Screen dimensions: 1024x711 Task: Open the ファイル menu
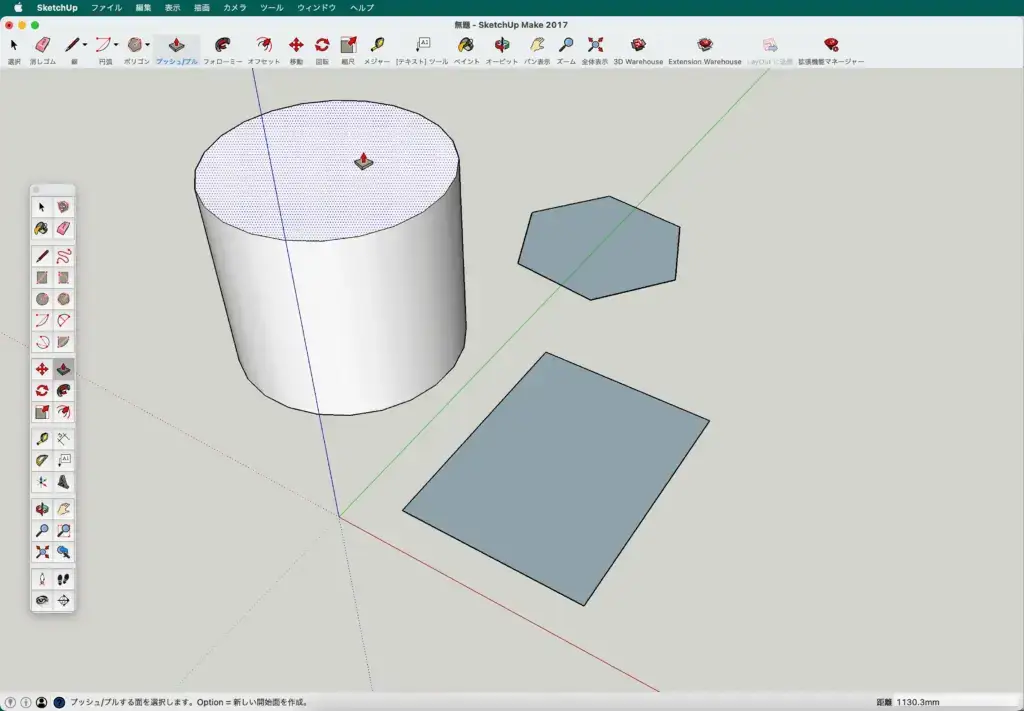point(106,8)
